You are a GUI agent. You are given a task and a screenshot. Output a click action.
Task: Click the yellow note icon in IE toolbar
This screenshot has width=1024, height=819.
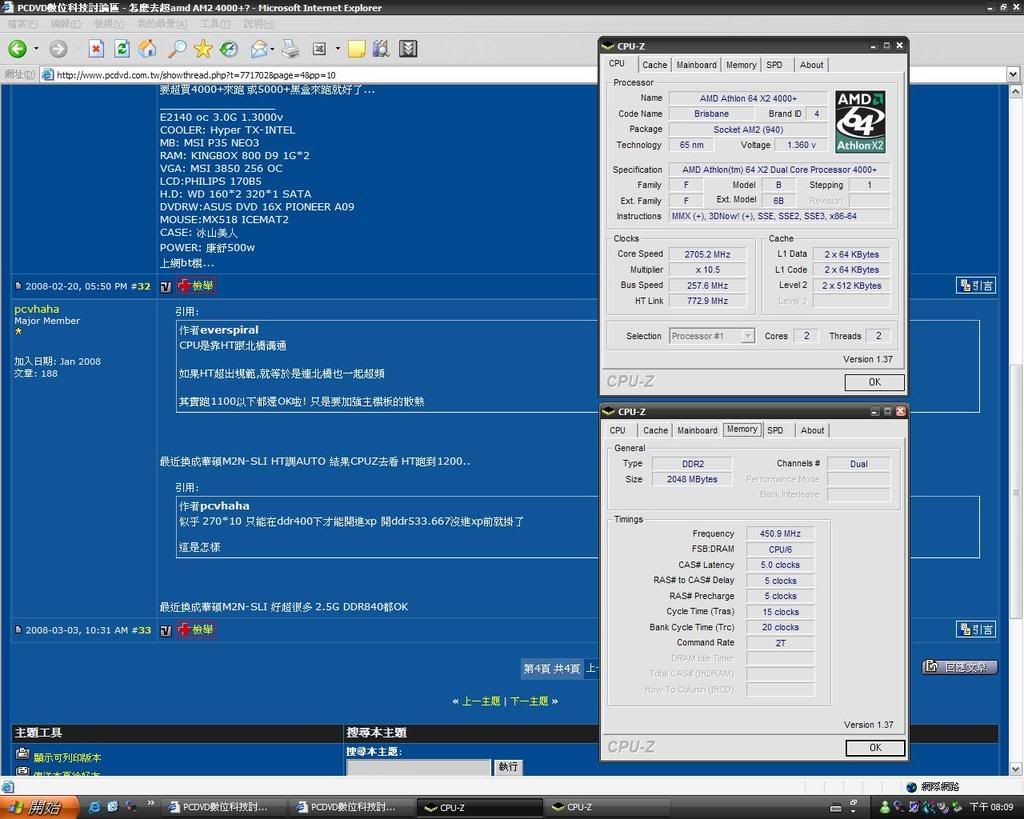(357, 49)
